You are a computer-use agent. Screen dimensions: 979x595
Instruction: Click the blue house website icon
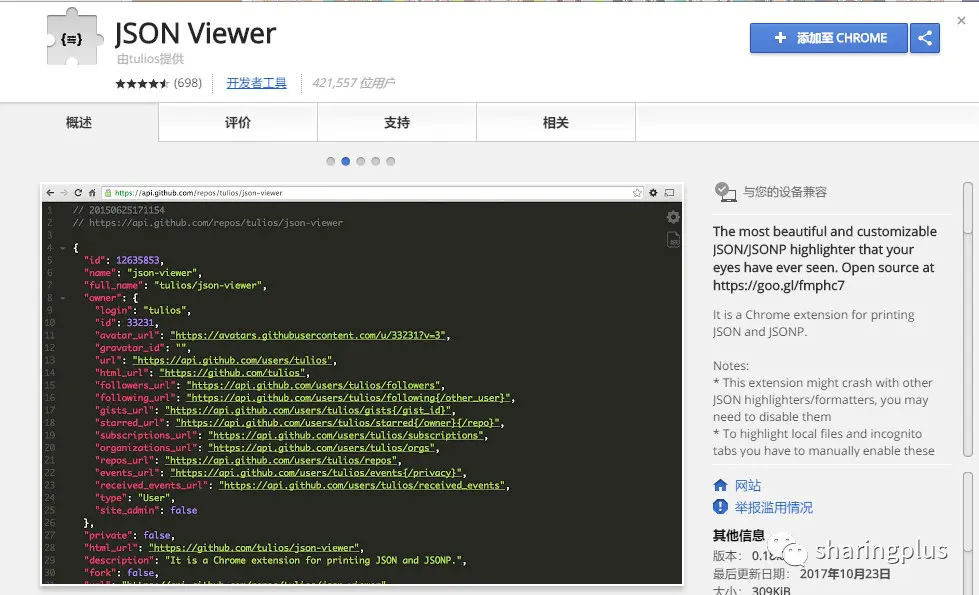(x=720, y=485)
